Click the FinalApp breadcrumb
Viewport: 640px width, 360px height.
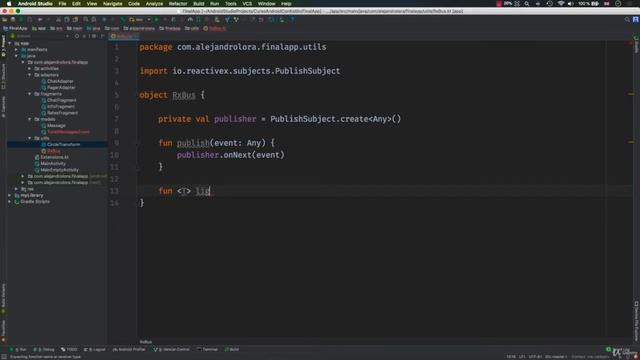coord(15,29)
